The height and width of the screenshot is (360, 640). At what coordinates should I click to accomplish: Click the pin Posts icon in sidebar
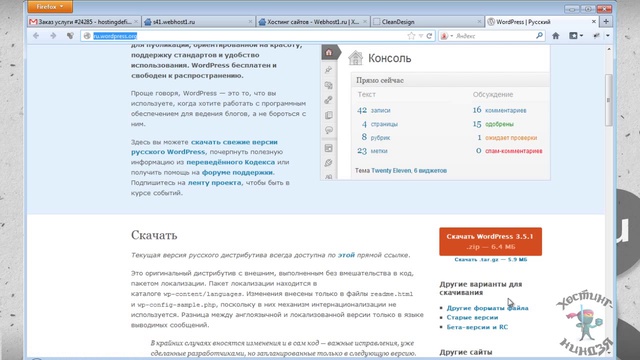(x=329, y=70)
